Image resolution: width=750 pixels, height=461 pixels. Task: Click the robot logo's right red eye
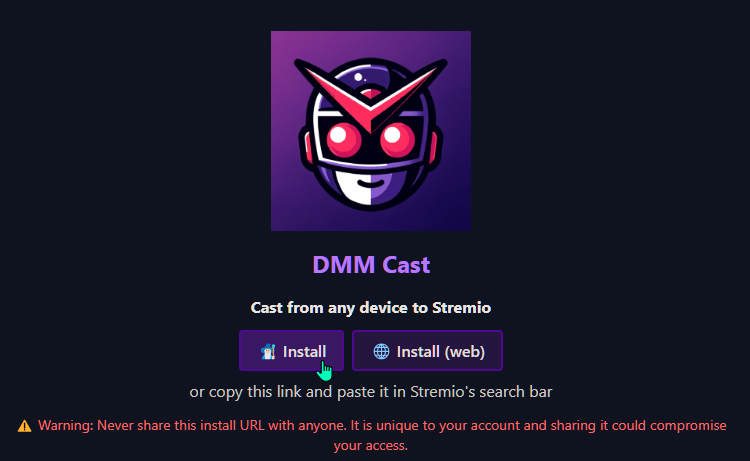click(x=397, y=139)
